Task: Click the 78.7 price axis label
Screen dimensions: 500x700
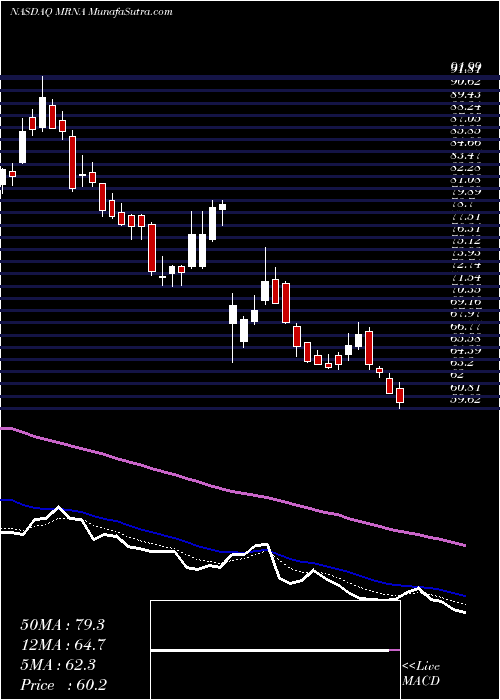Action: 462,204
